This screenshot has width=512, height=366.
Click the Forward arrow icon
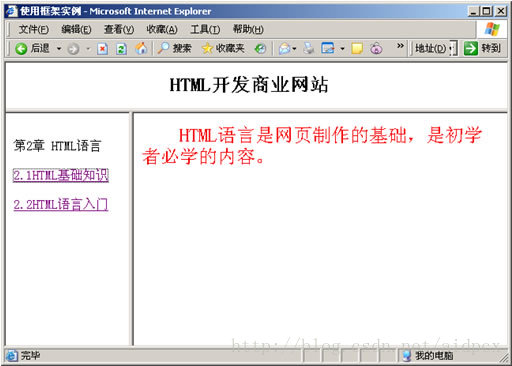[73, 49]
